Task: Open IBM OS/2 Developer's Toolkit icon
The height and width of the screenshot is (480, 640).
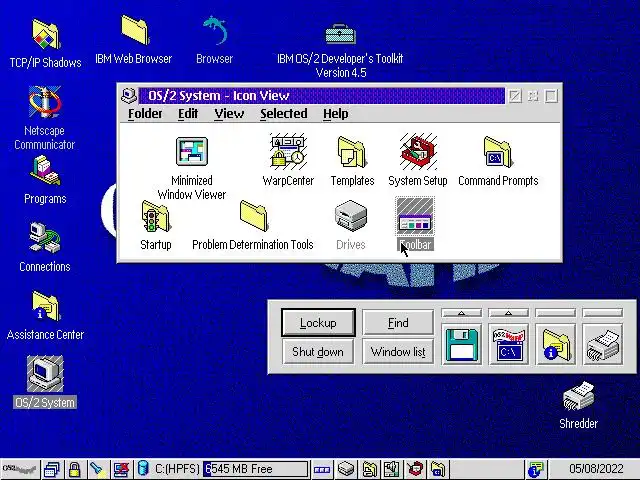Action: (340, 34)
